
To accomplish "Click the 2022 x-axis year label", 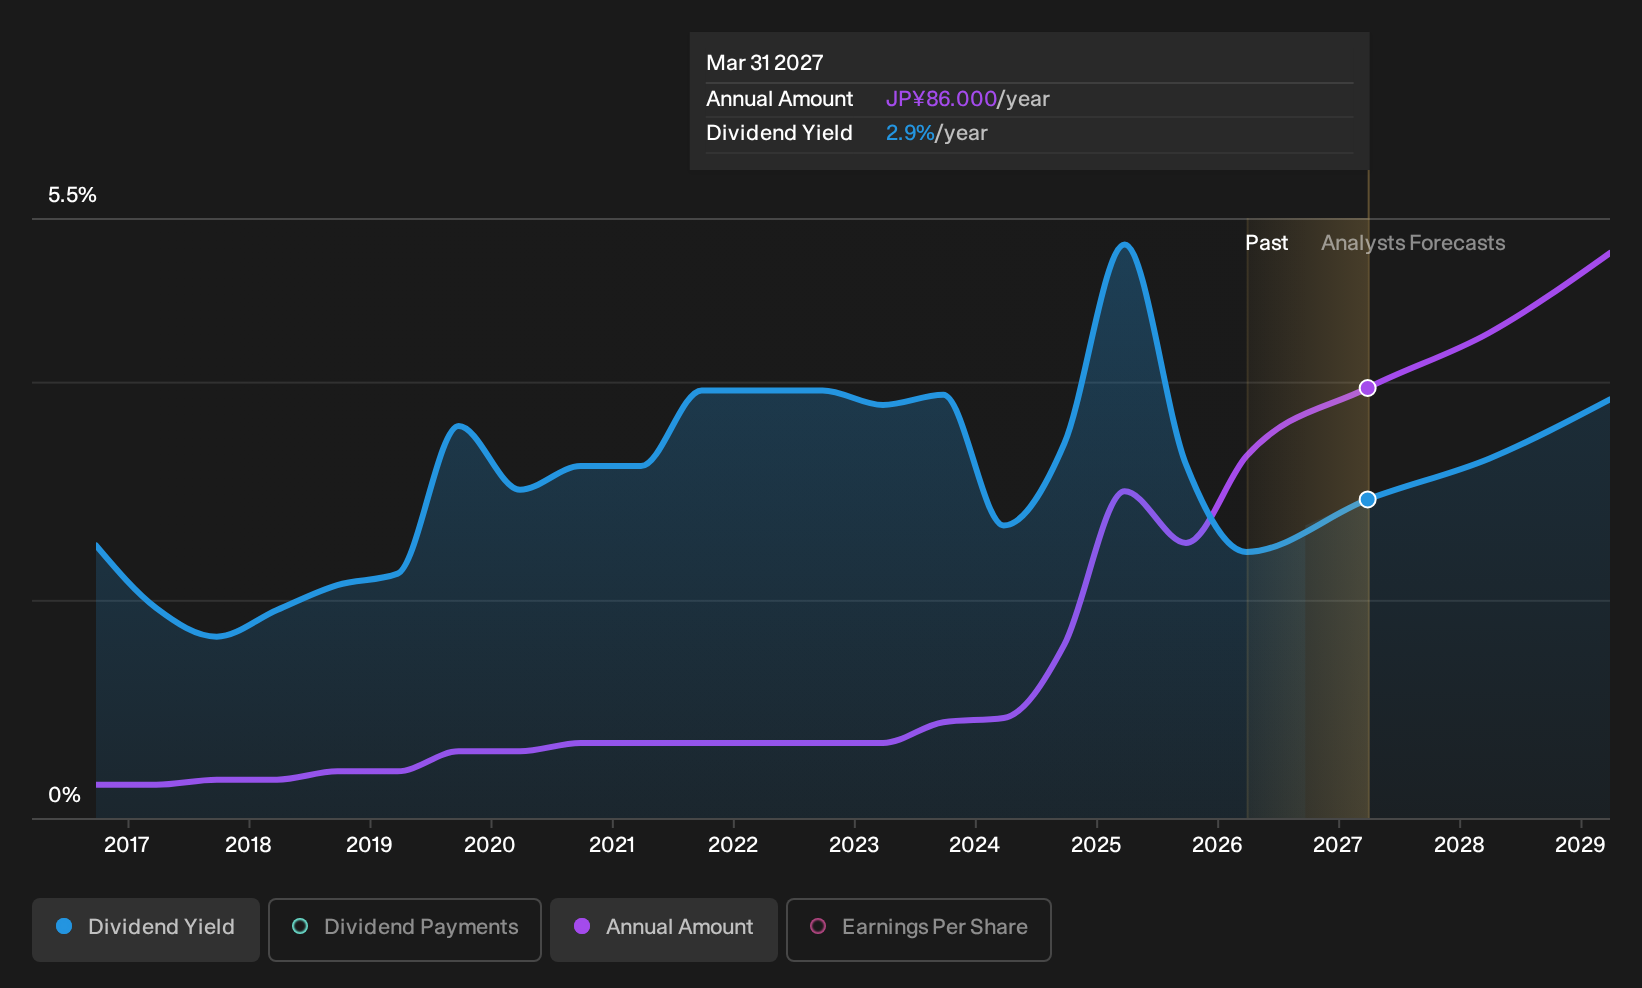I will pos(733,845).
